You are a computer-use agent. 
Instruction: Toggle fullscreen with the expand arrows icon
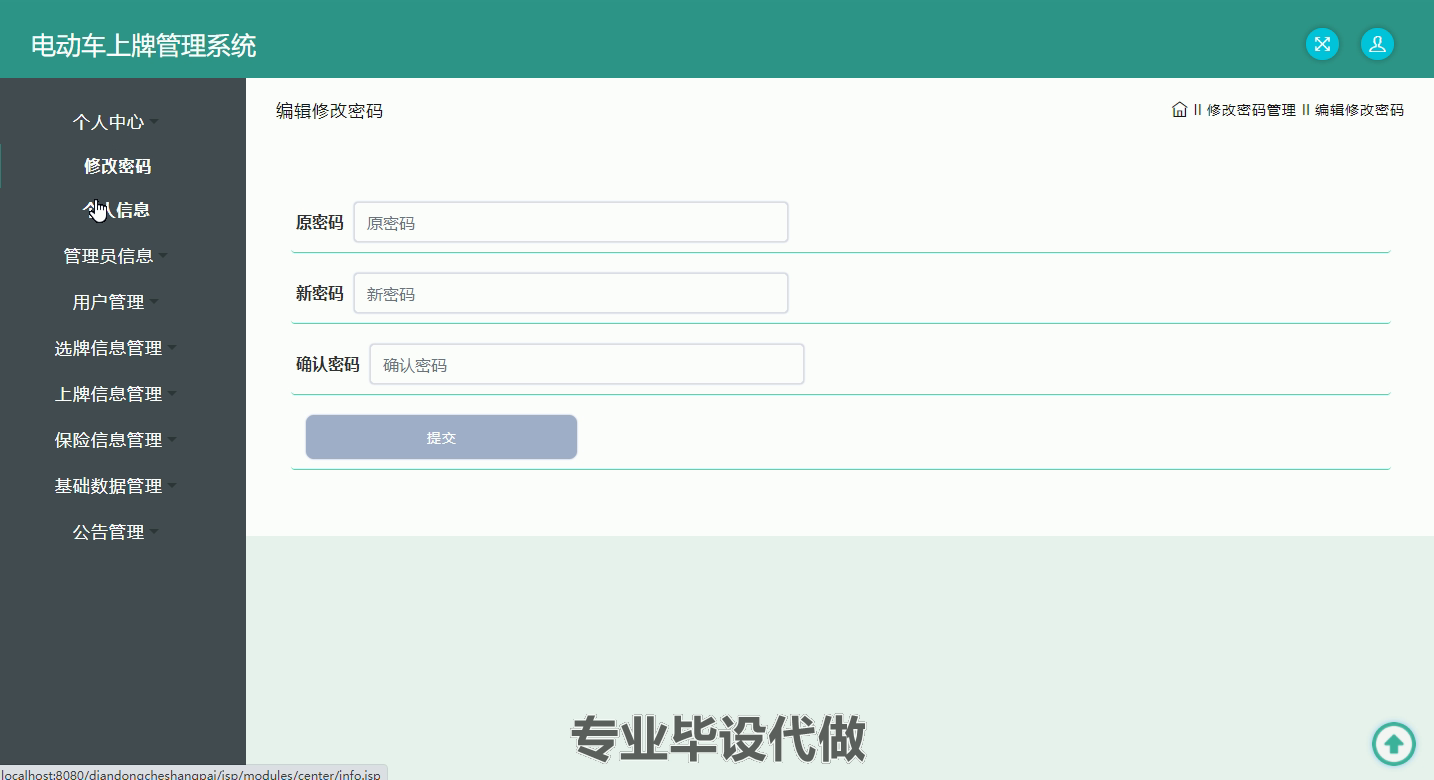[1322, 44]
